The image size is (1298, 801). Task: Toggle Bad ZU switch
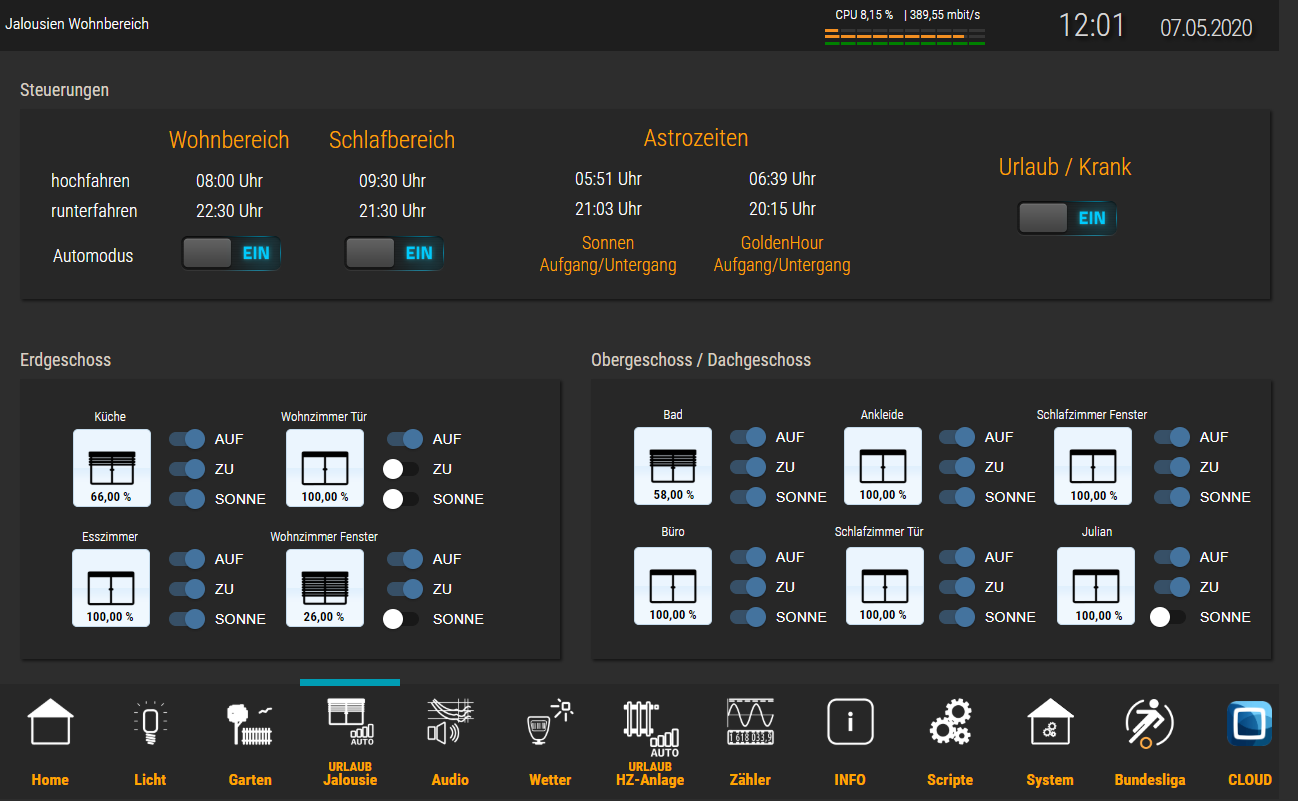748,467
